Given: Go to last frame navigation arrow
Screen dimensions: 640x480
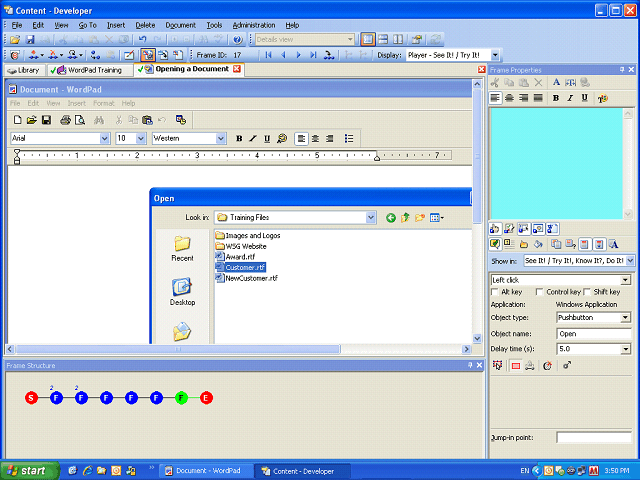Looking at the screenshot, I should (313, 55).
